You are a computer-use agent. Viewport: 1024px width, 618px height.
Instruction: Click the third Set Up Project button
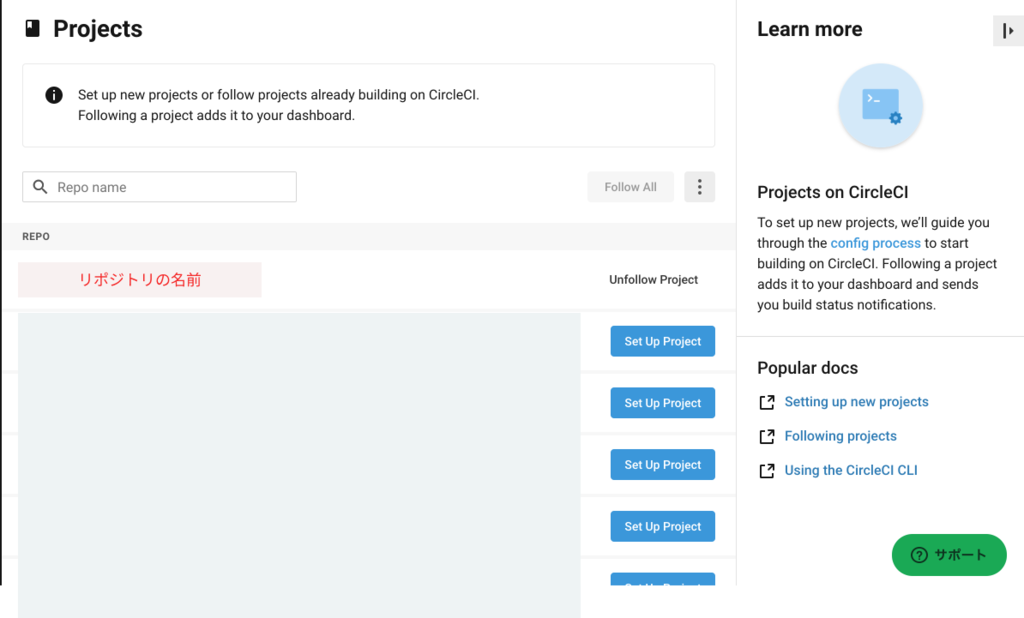click(662, 465)
